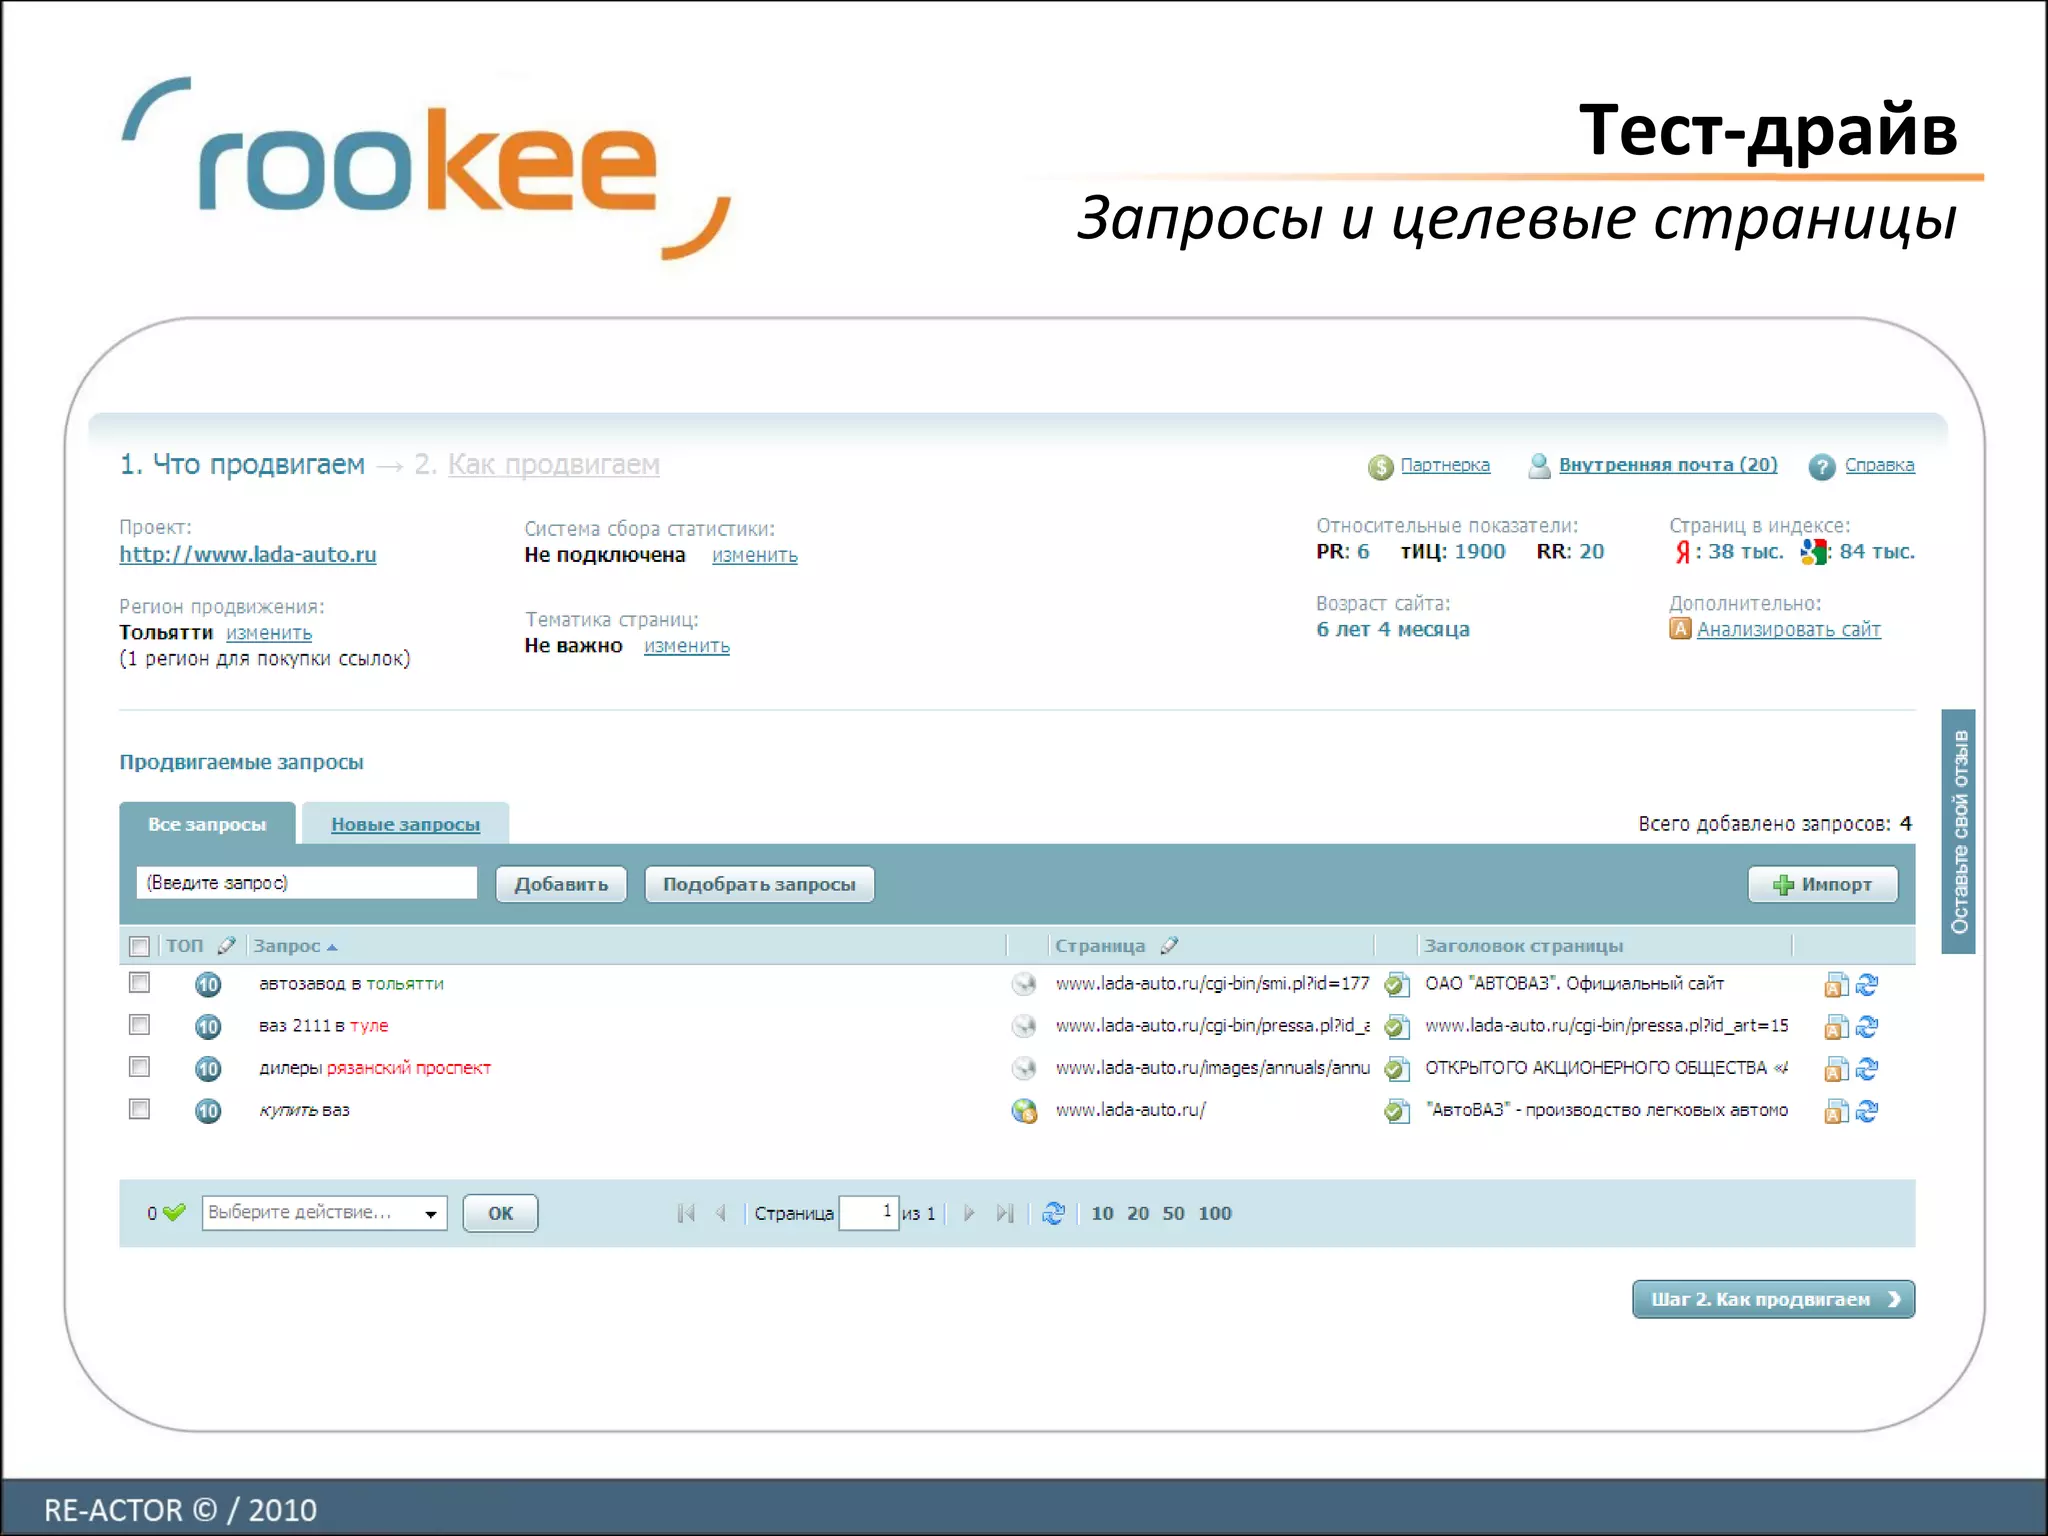
Task: Click pencil edit icon next to ТОП
Action: pos(226,946)
